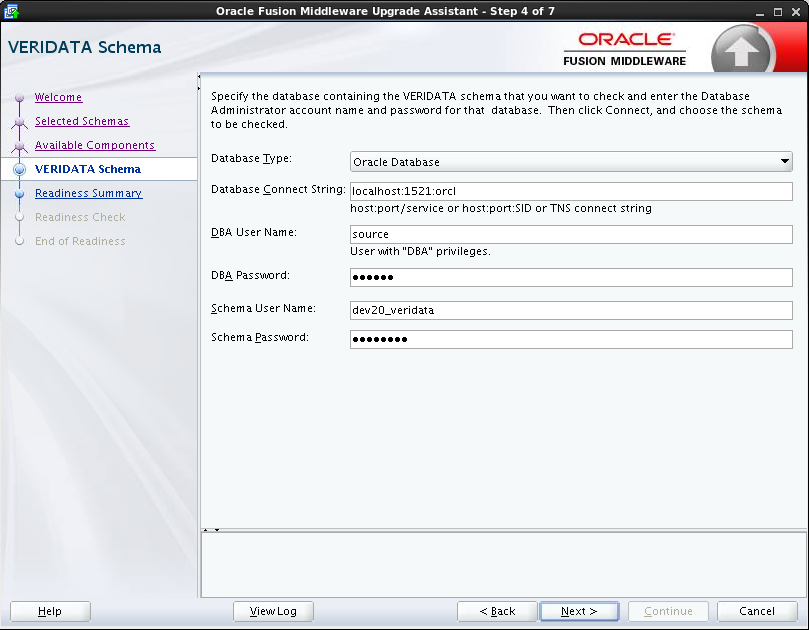The image size is (809, 630).
Task: Click the 'host:port/service or host:port:SID' hint text
Action: tap(500, 208)
